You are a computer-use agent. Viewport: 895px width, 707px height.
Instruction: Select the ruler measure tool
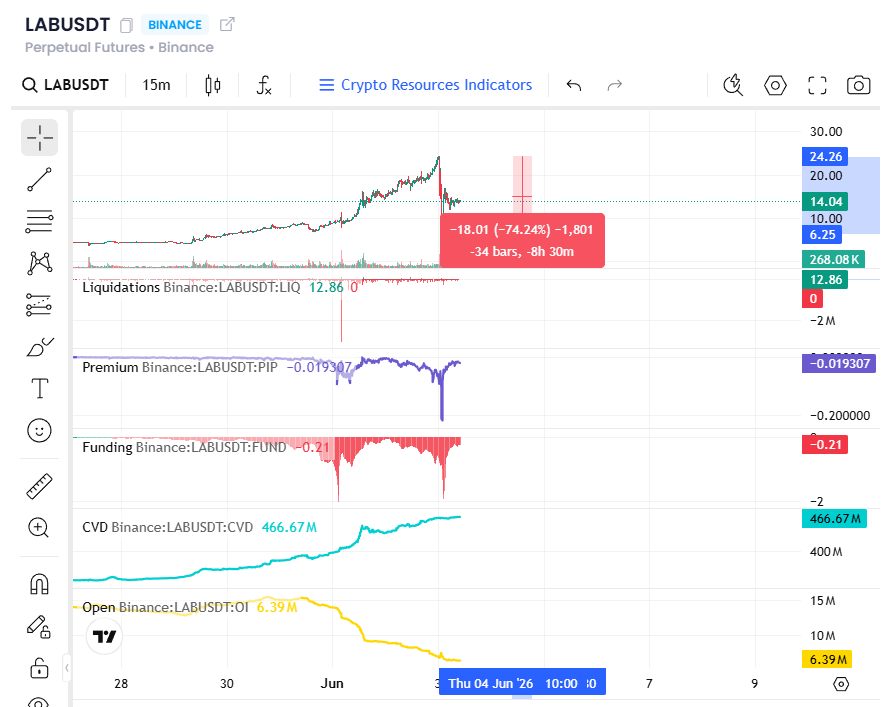[x=39, y=486]
